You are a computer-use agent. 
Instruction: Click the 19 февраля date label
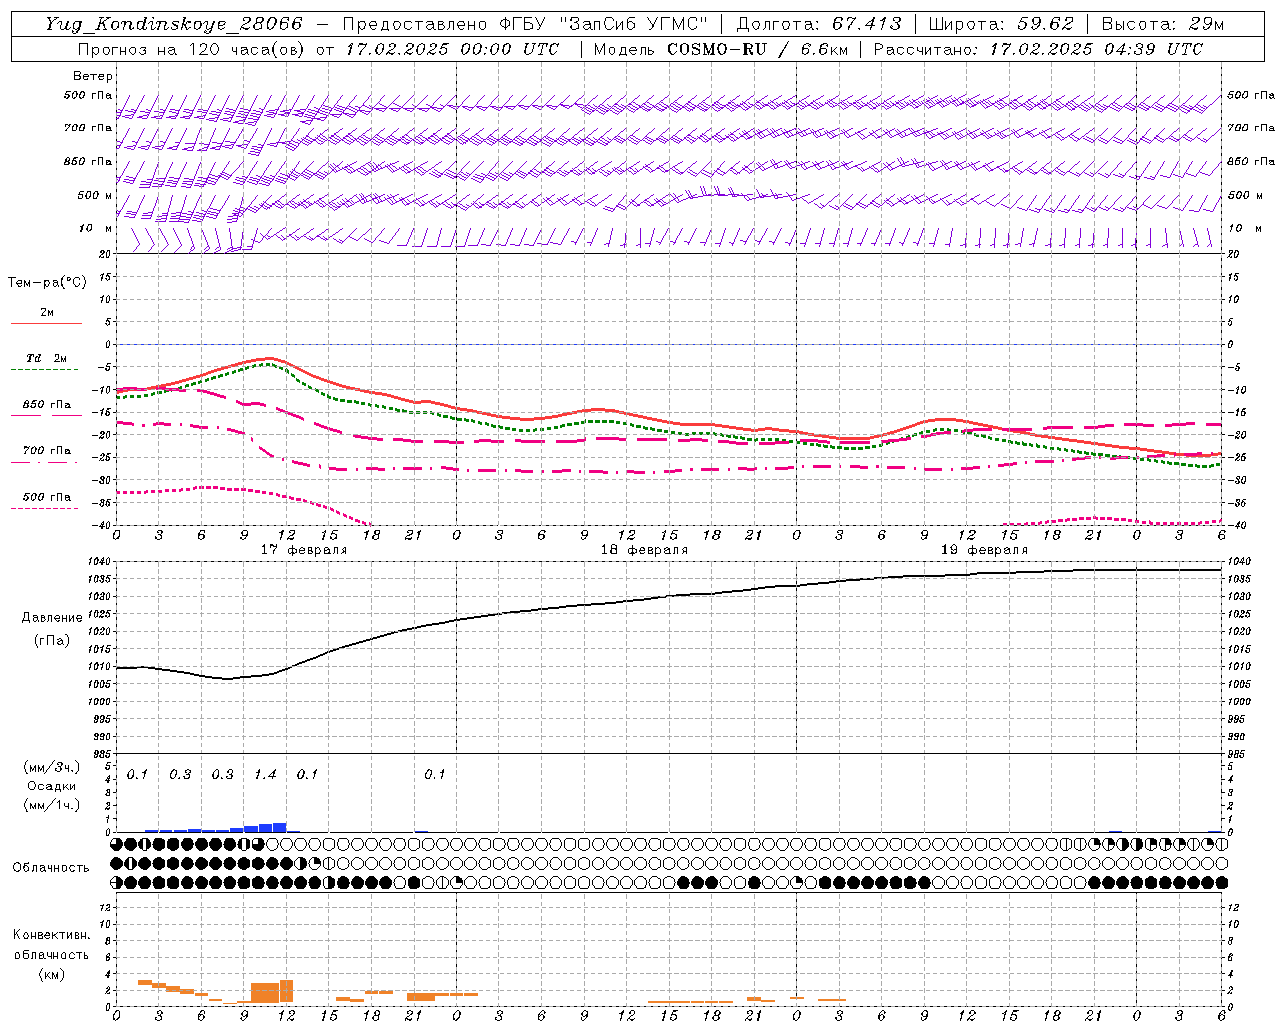point(984,550)
